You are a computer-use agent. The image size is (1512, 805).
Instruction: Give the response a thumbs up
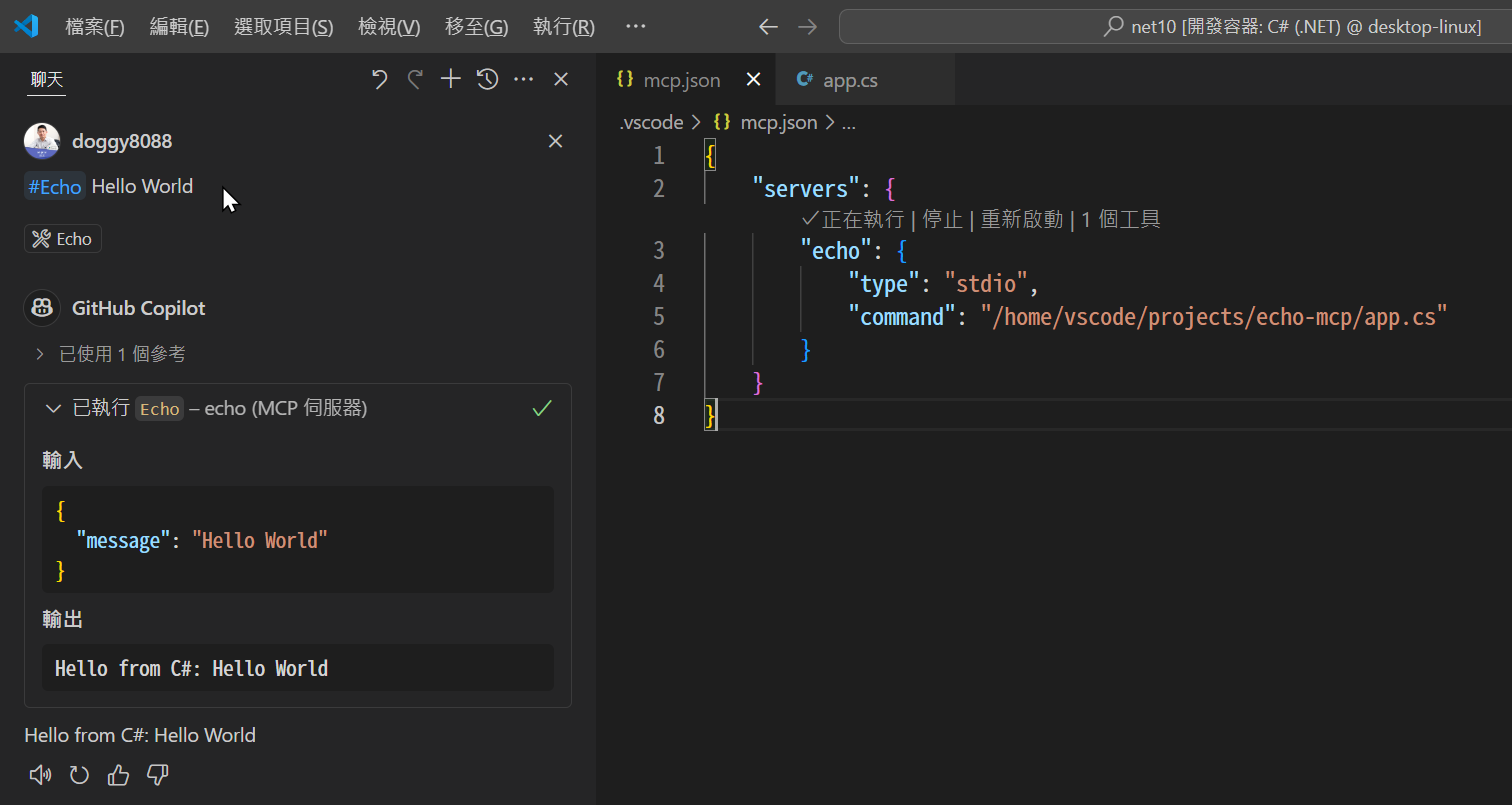[x=118, y=775]
